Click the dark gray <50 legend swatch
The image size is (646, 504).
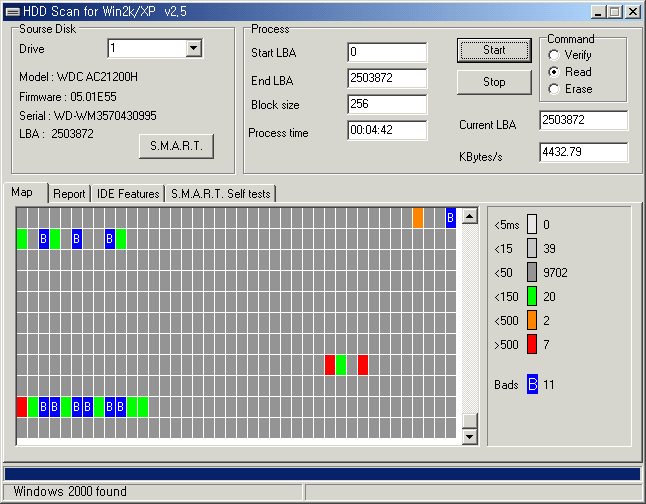[x=532, y=272]
